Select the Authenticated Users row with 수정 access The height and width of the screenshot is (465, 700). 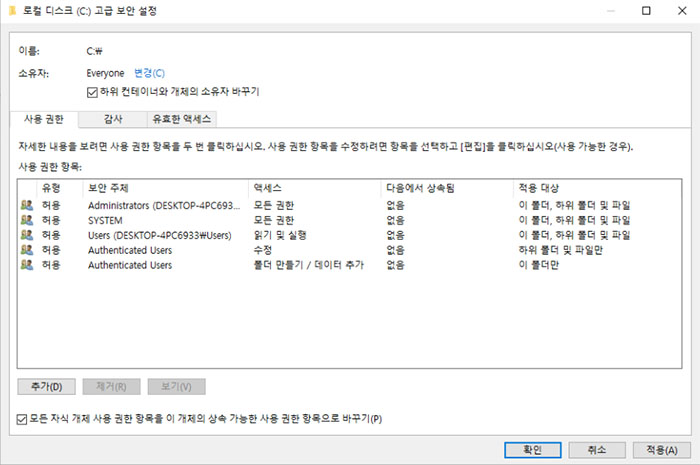[350, 250]
